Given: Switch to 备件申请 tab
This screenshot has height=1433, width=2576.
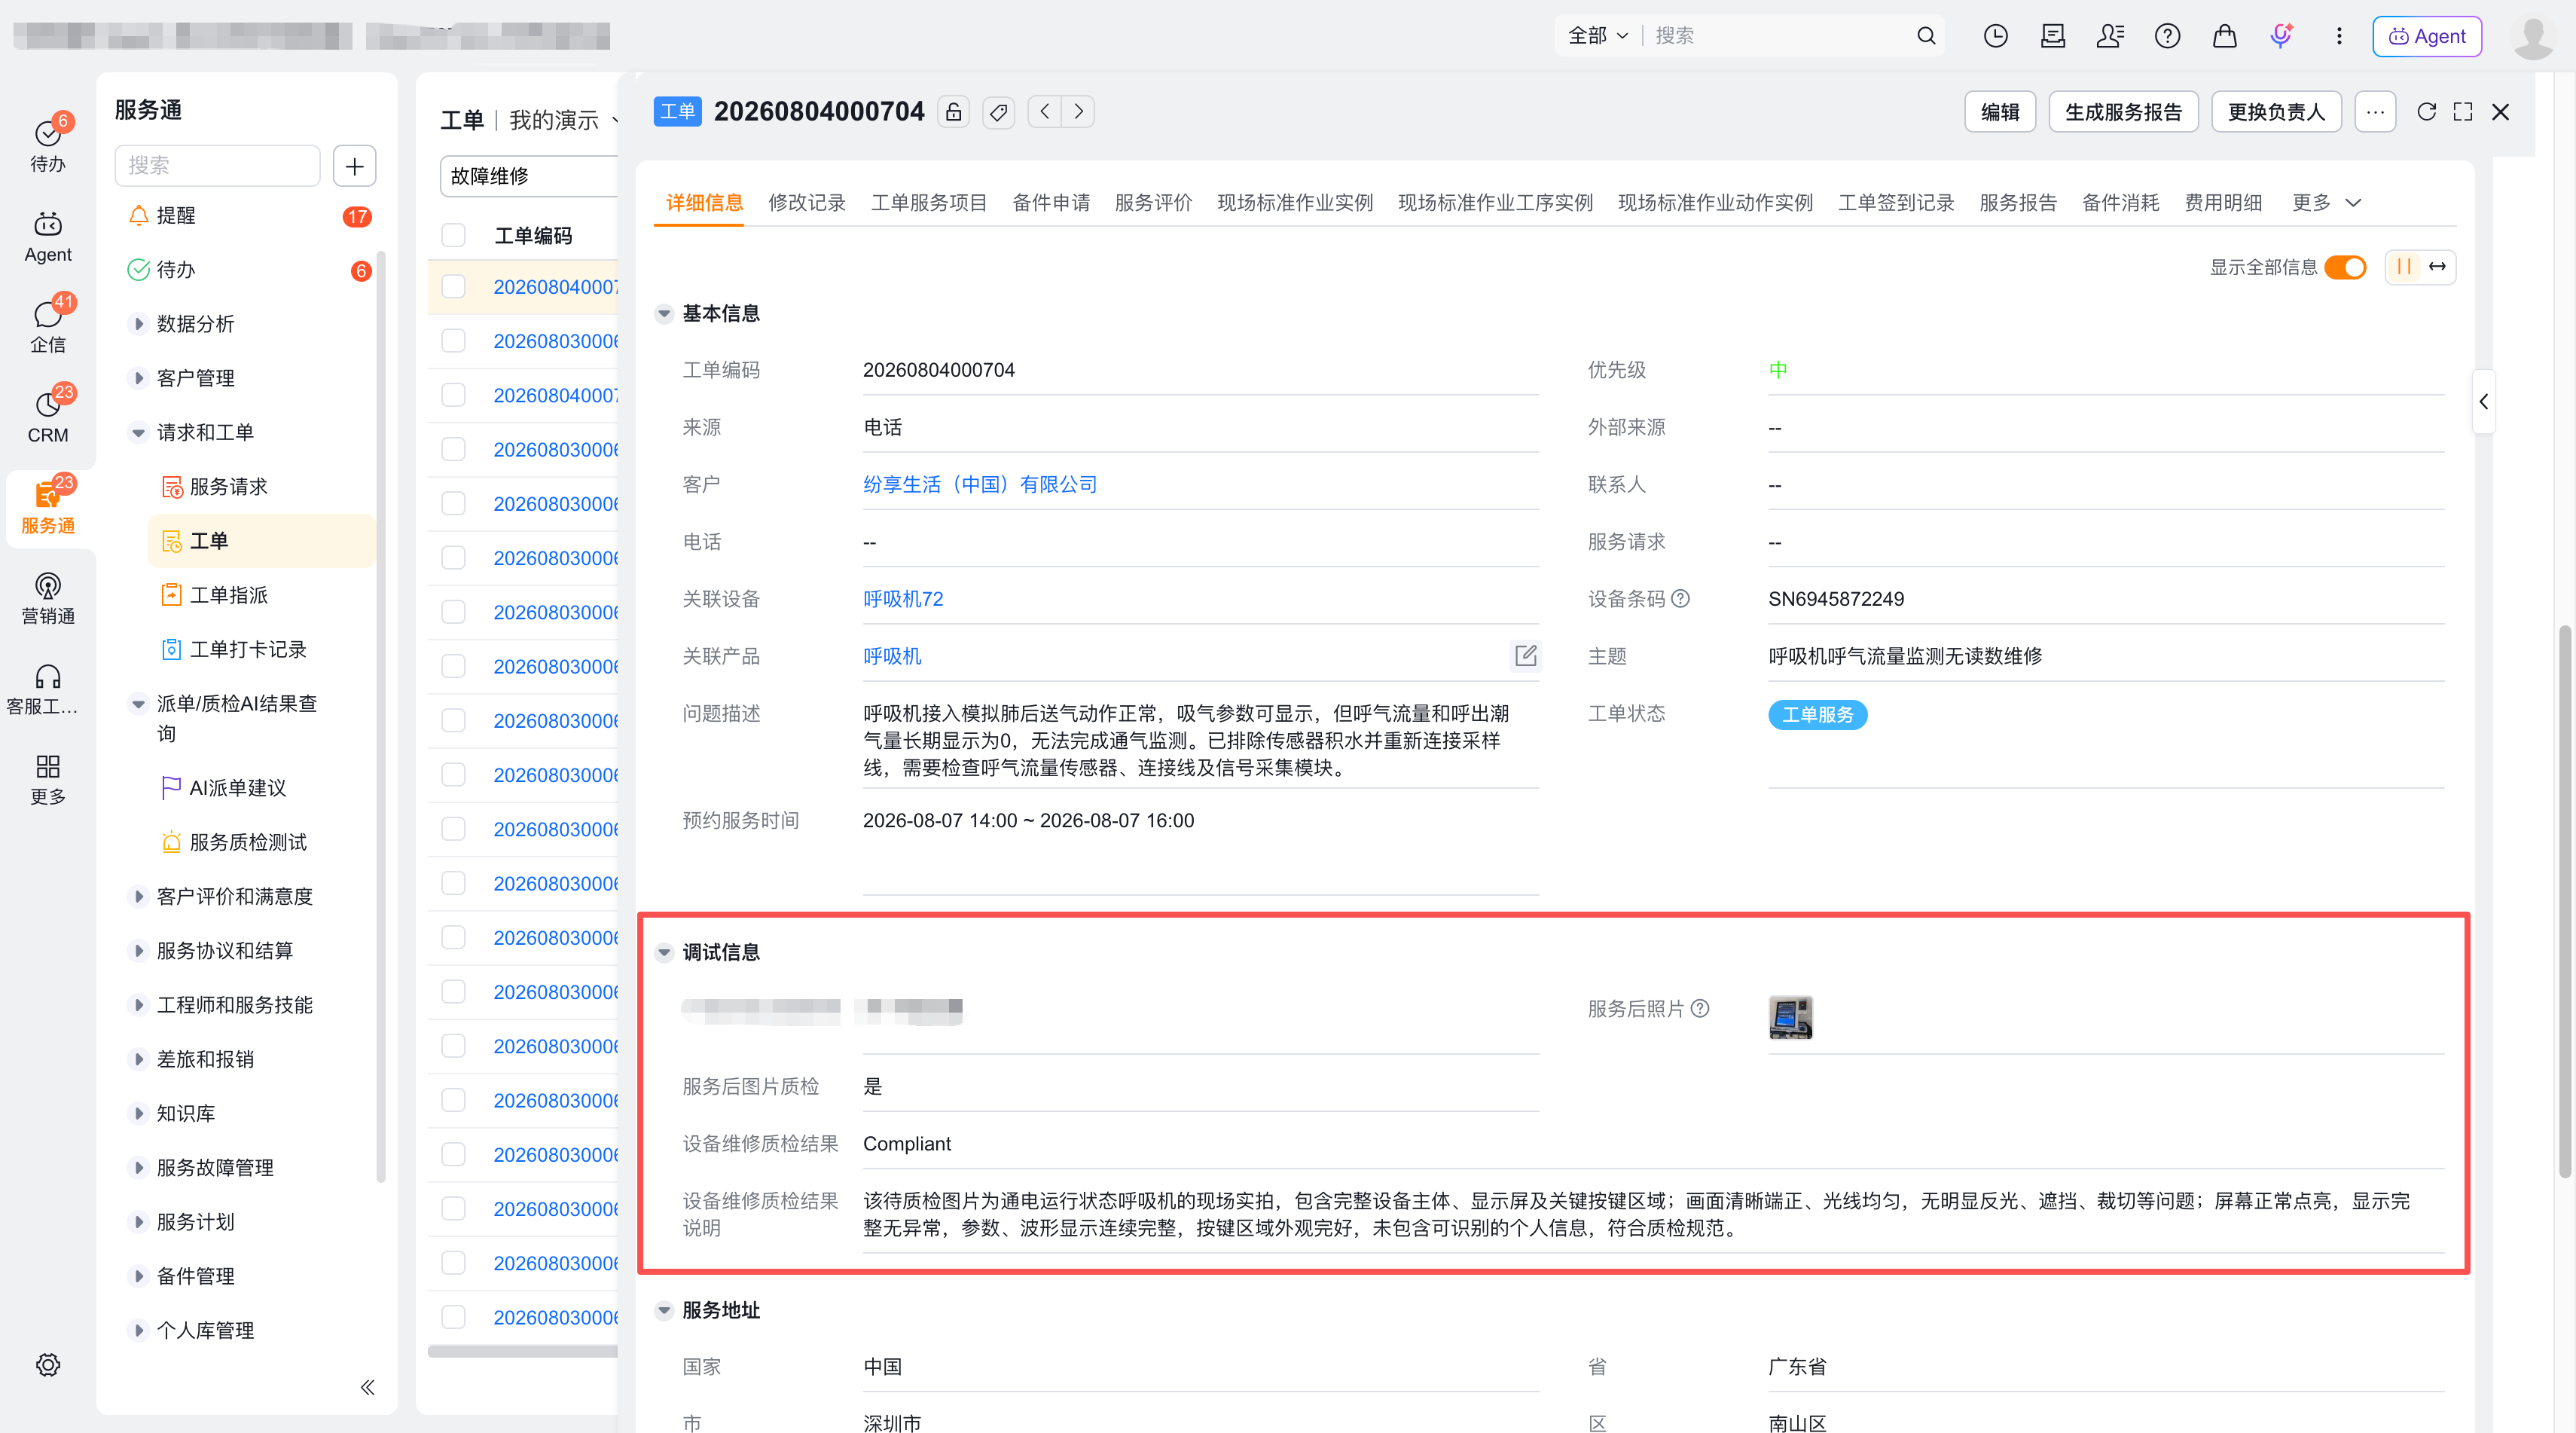Looking at the screenshot, I should (1050, 203).
